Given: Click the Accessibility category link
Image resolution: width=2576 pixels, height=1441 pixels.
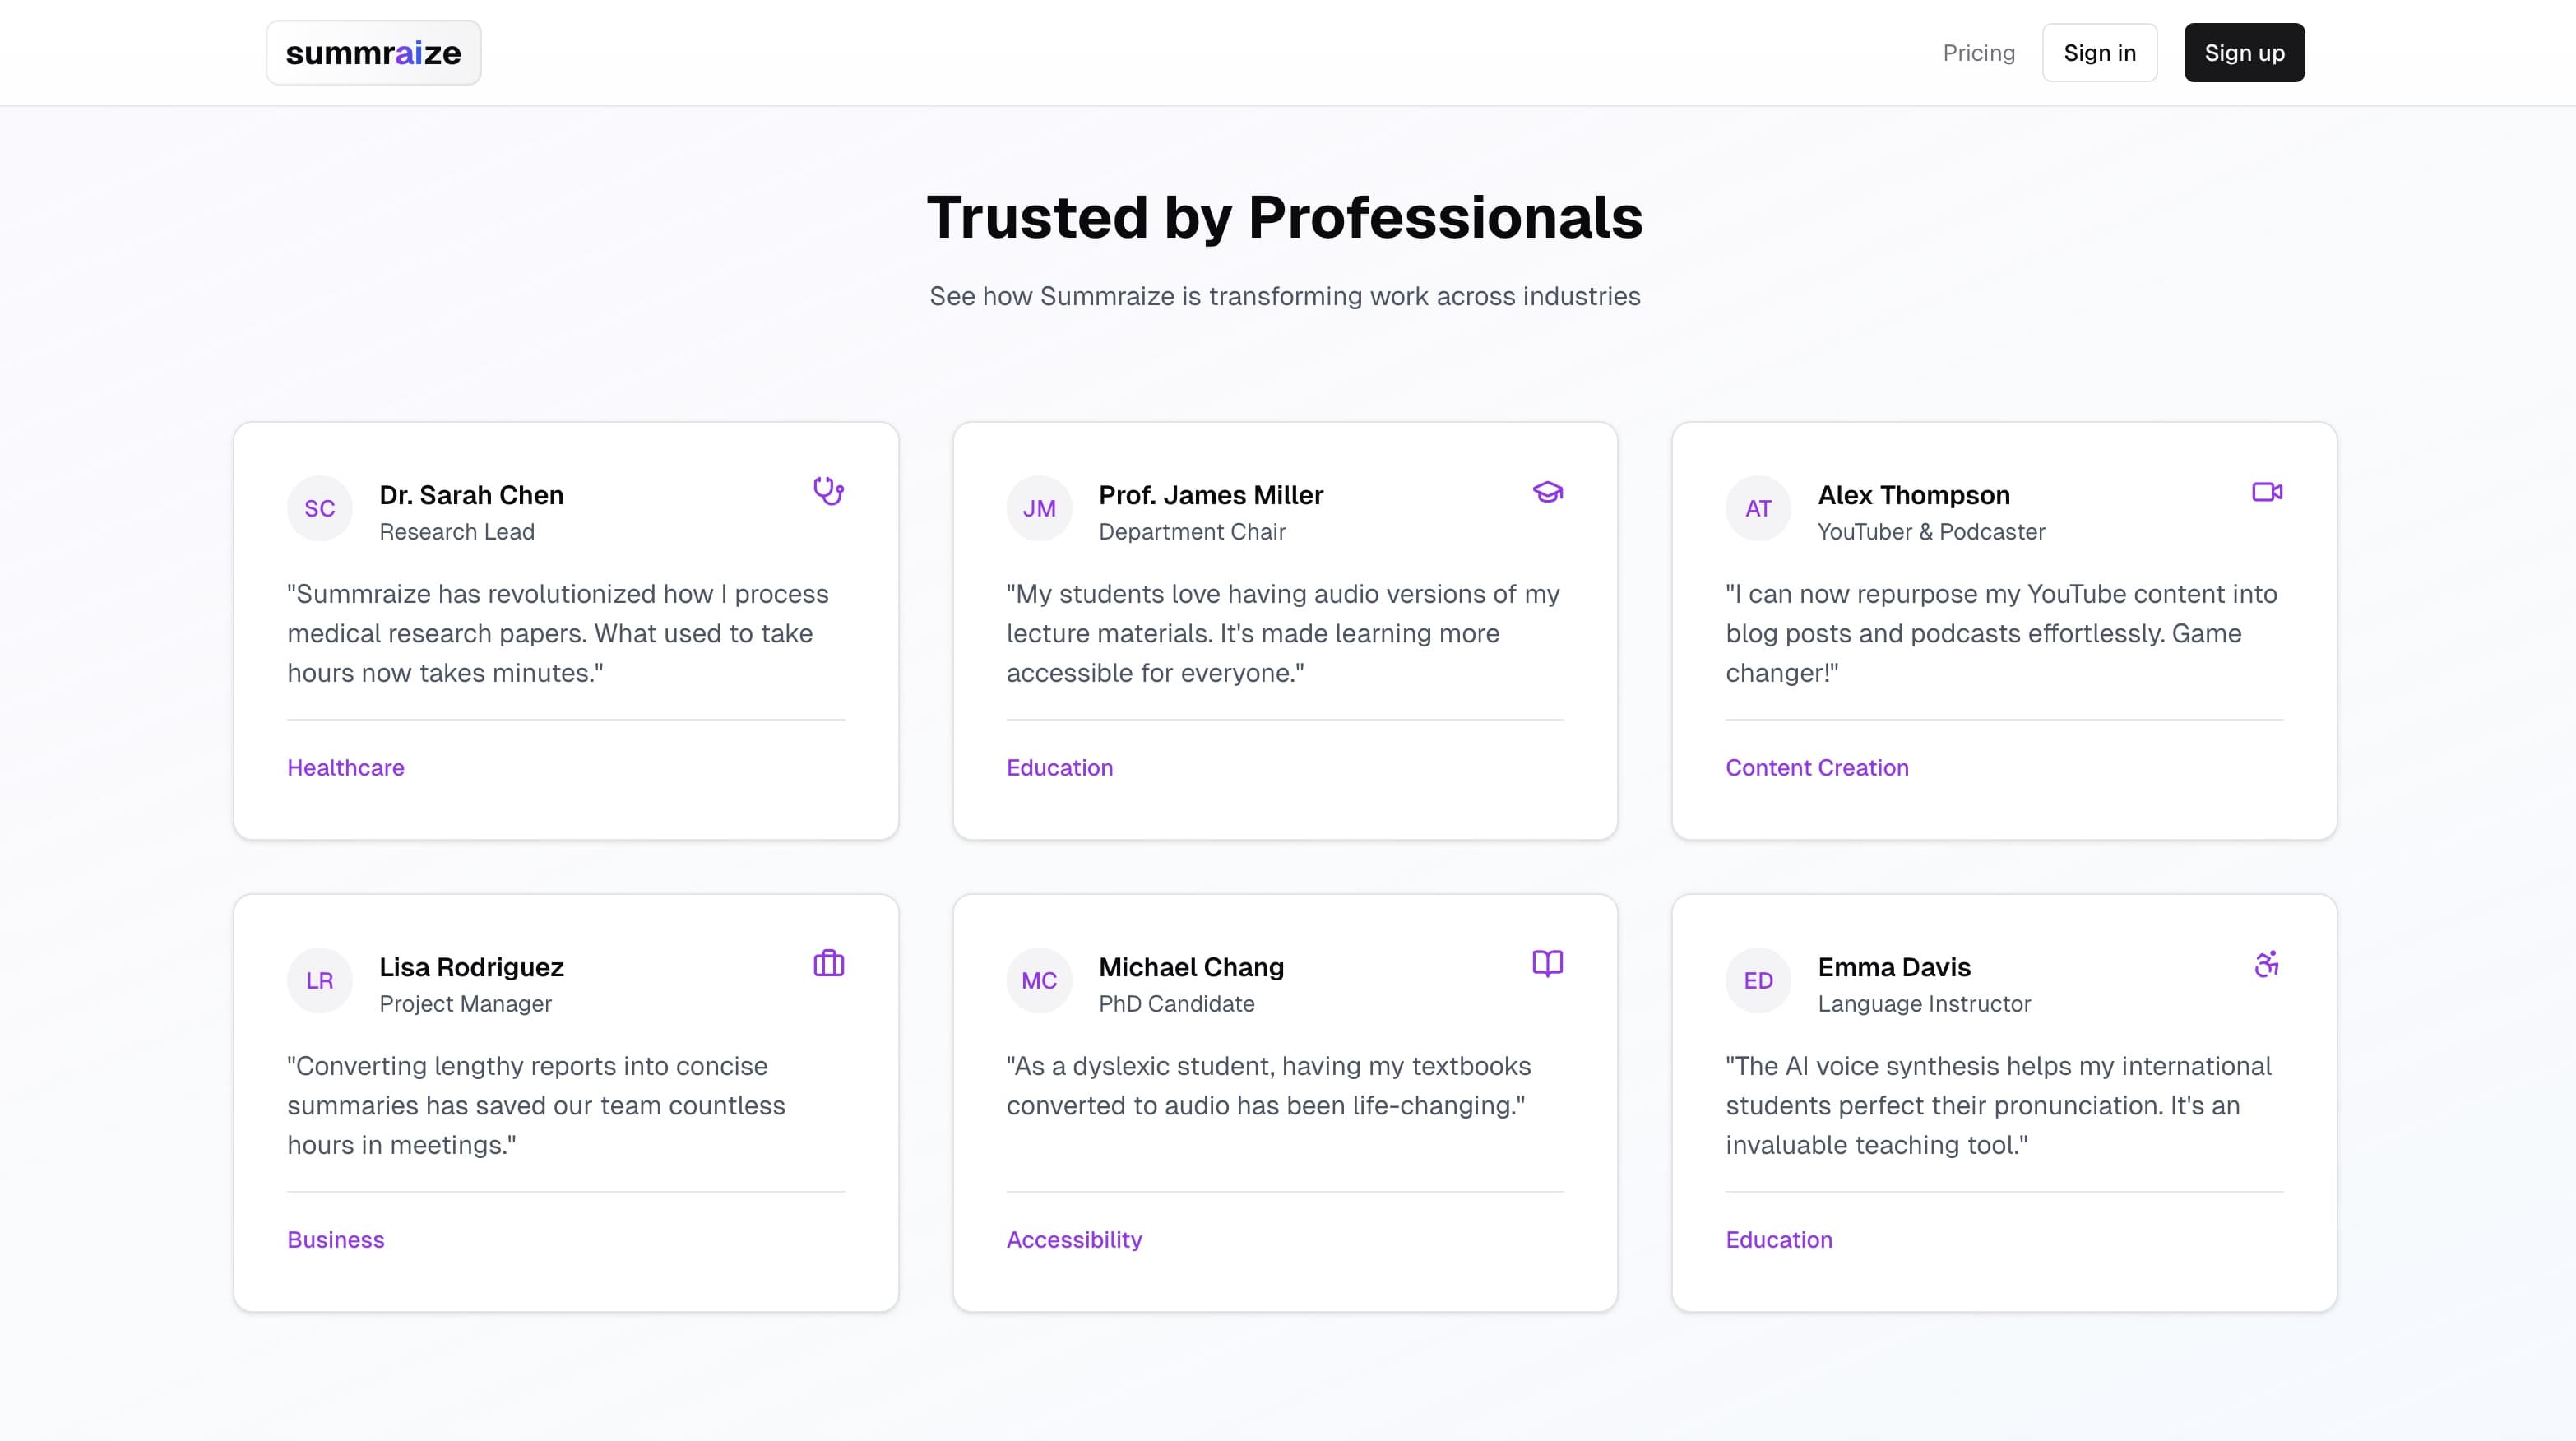Looking at the screenshot, I should click(x=1073, y=1239).
